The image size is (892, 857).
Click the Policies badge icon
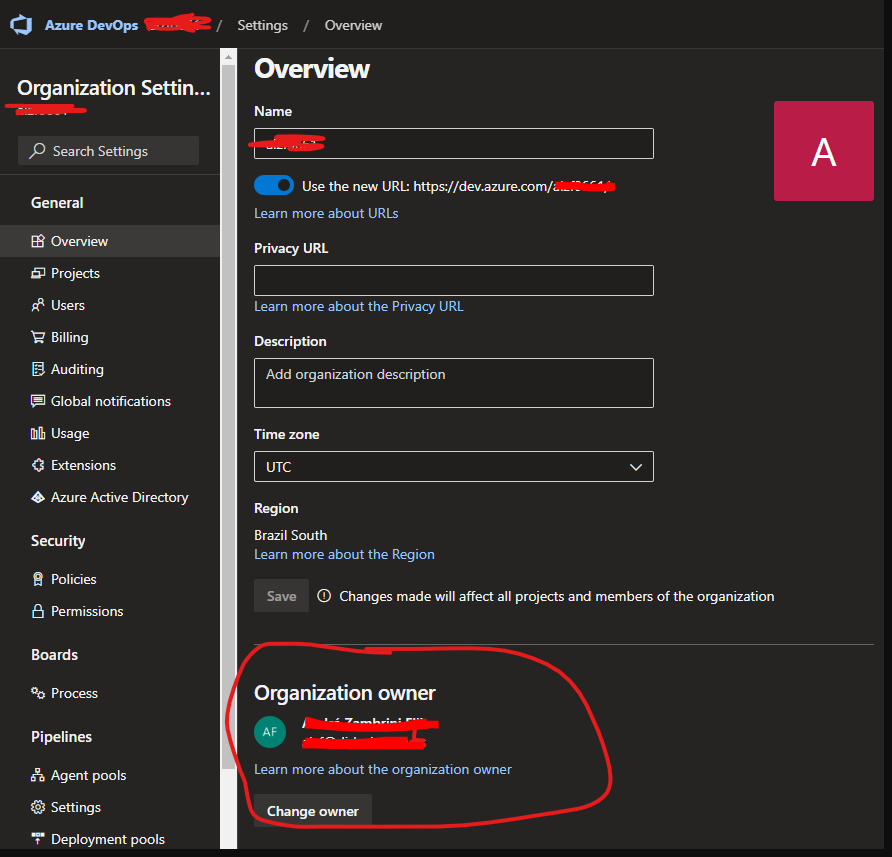pos(38,579)
